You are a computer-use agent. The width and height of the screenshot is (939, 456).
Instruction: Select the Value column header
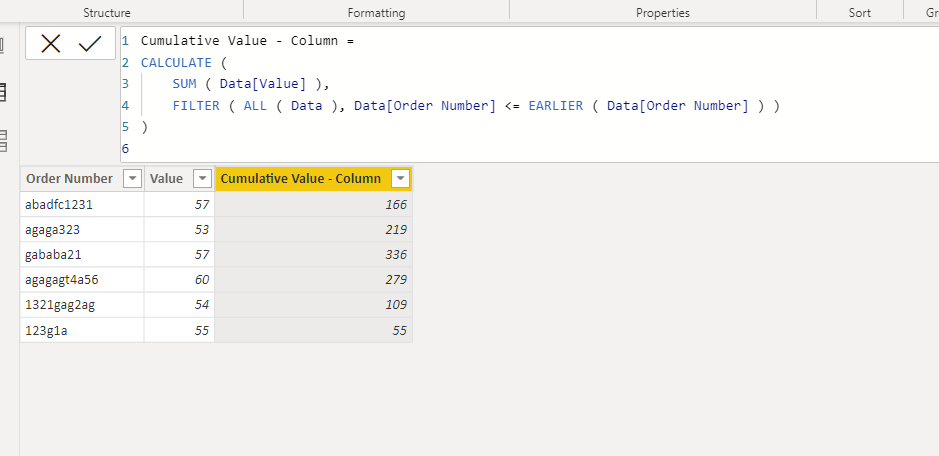tap(179, 179)
